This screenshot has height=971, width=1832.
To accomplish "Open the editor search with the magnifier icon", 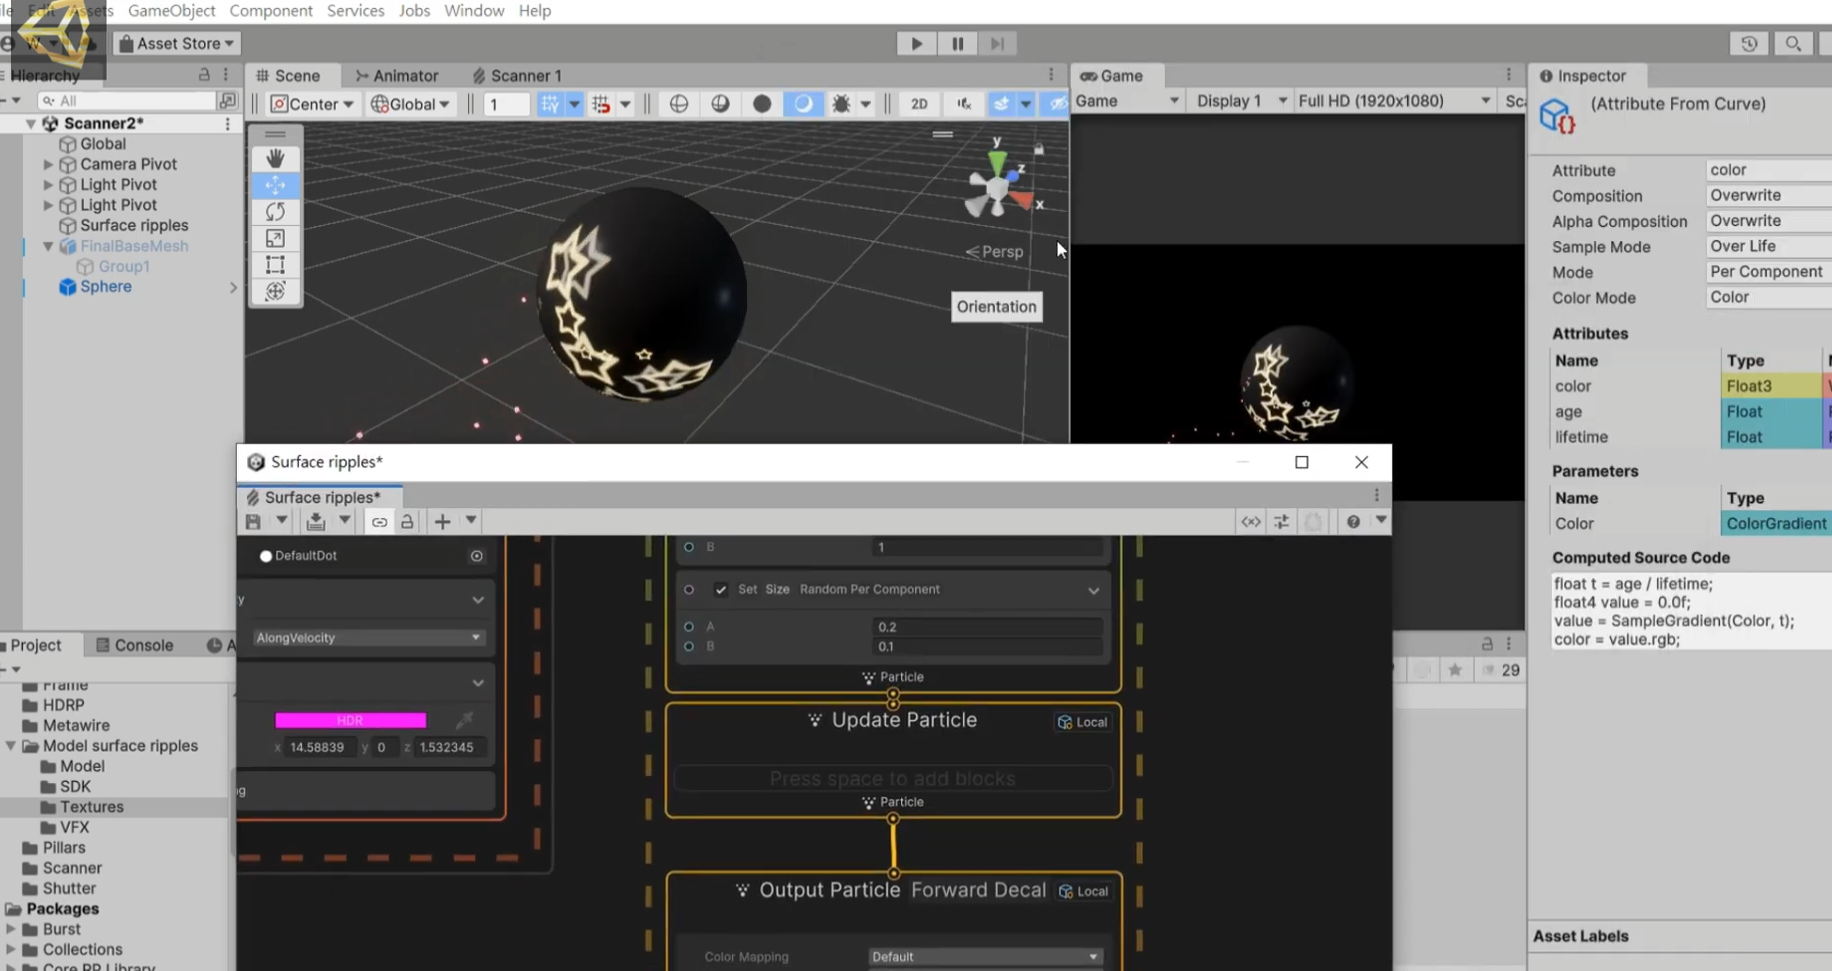I will coord(1794,43).
